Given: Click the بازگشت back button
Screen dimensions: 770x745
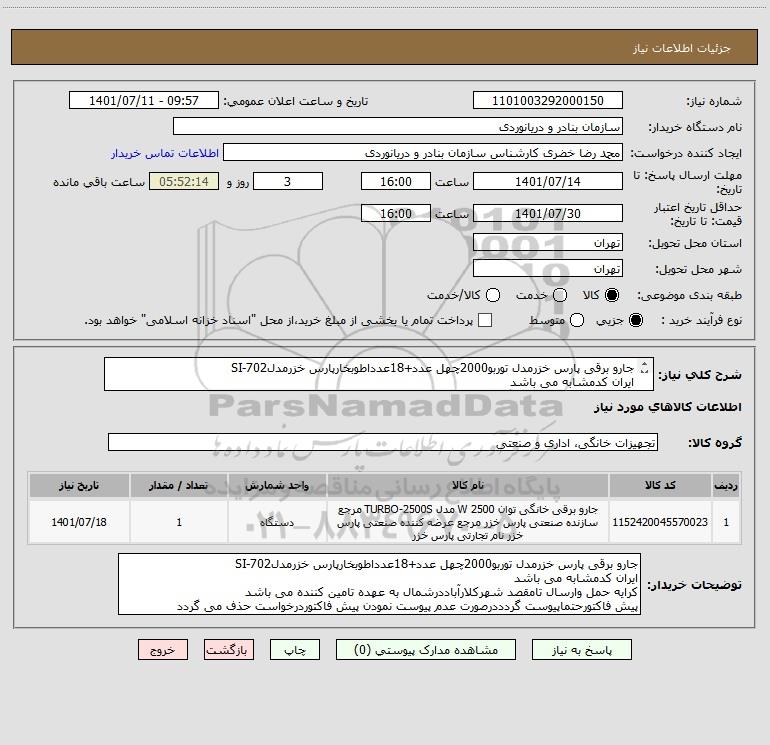Looking at the screenshot, I should [229, 650].
